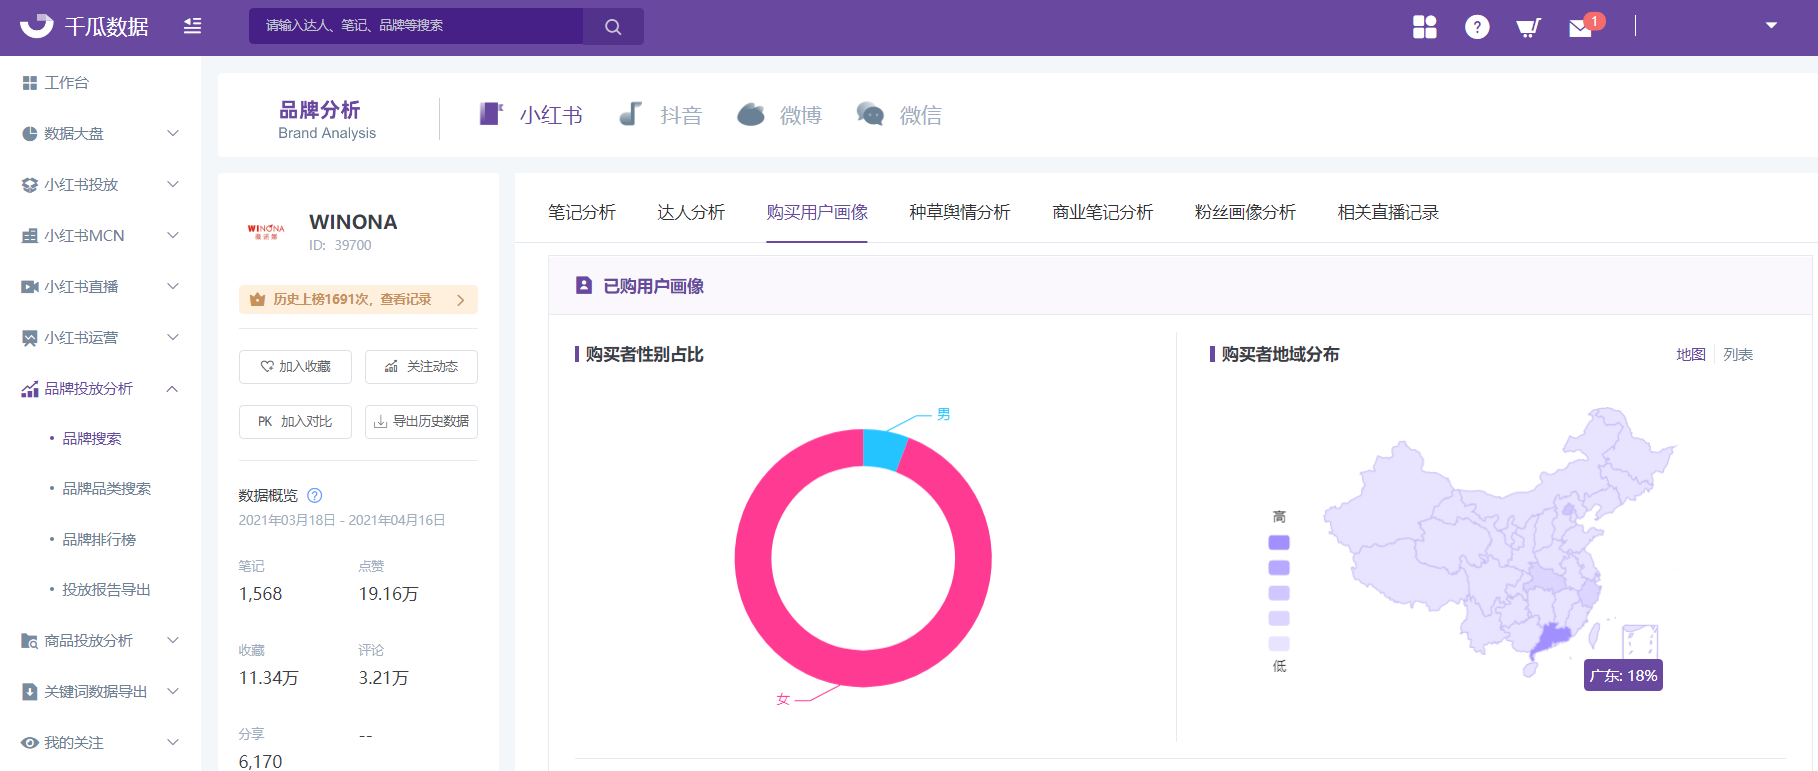Open the 商业笔记分析 tab

click(1103, 213)
